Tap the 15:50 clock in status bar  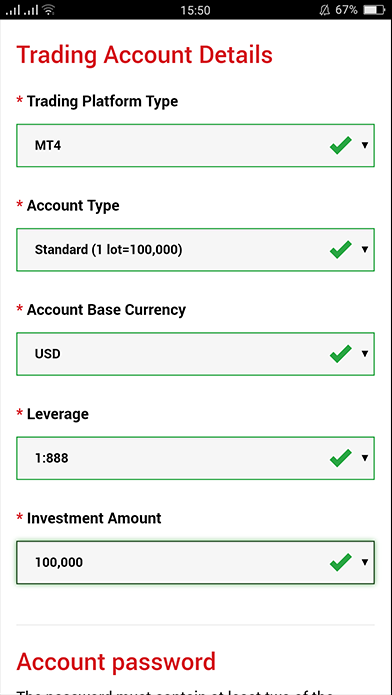tap(196, 10)
